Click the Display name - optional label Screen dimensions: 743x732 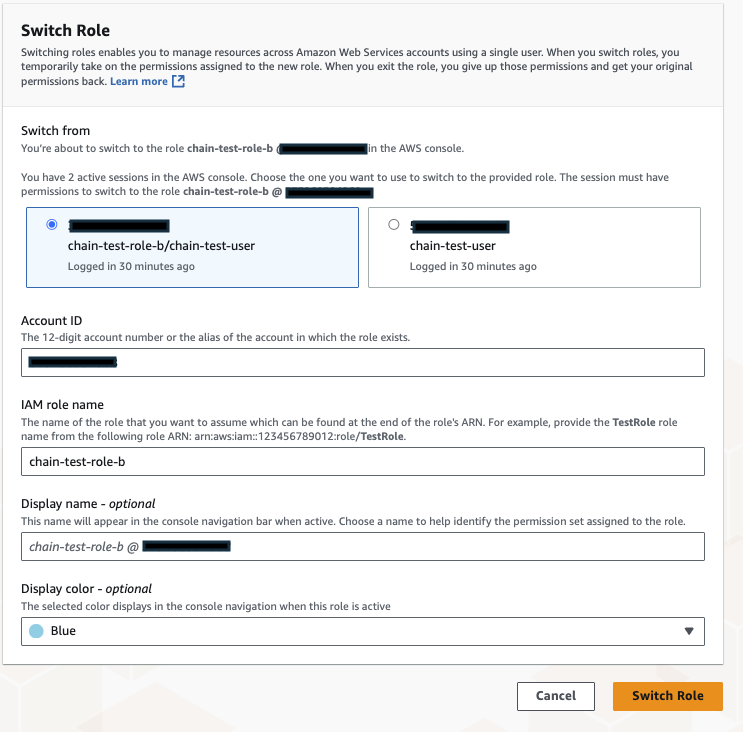pyautogui.click(x=88, y=504)
